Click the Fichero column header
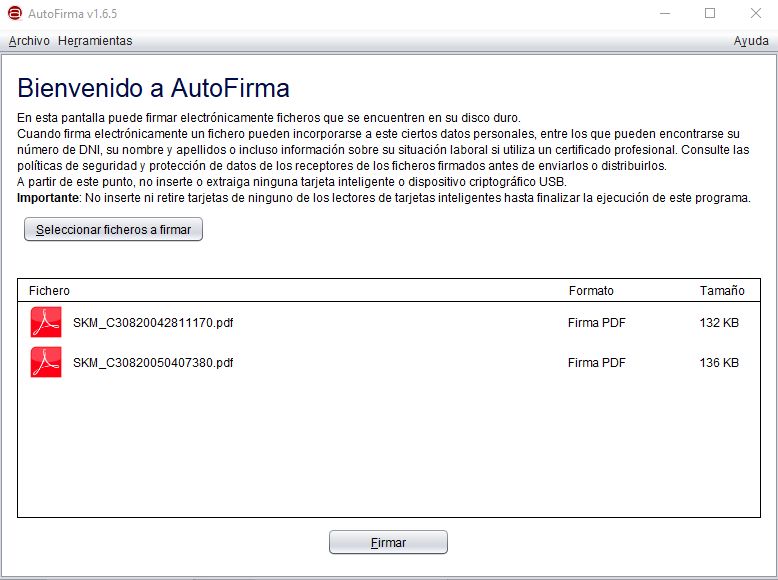778x580 pixels. (49, 291)
